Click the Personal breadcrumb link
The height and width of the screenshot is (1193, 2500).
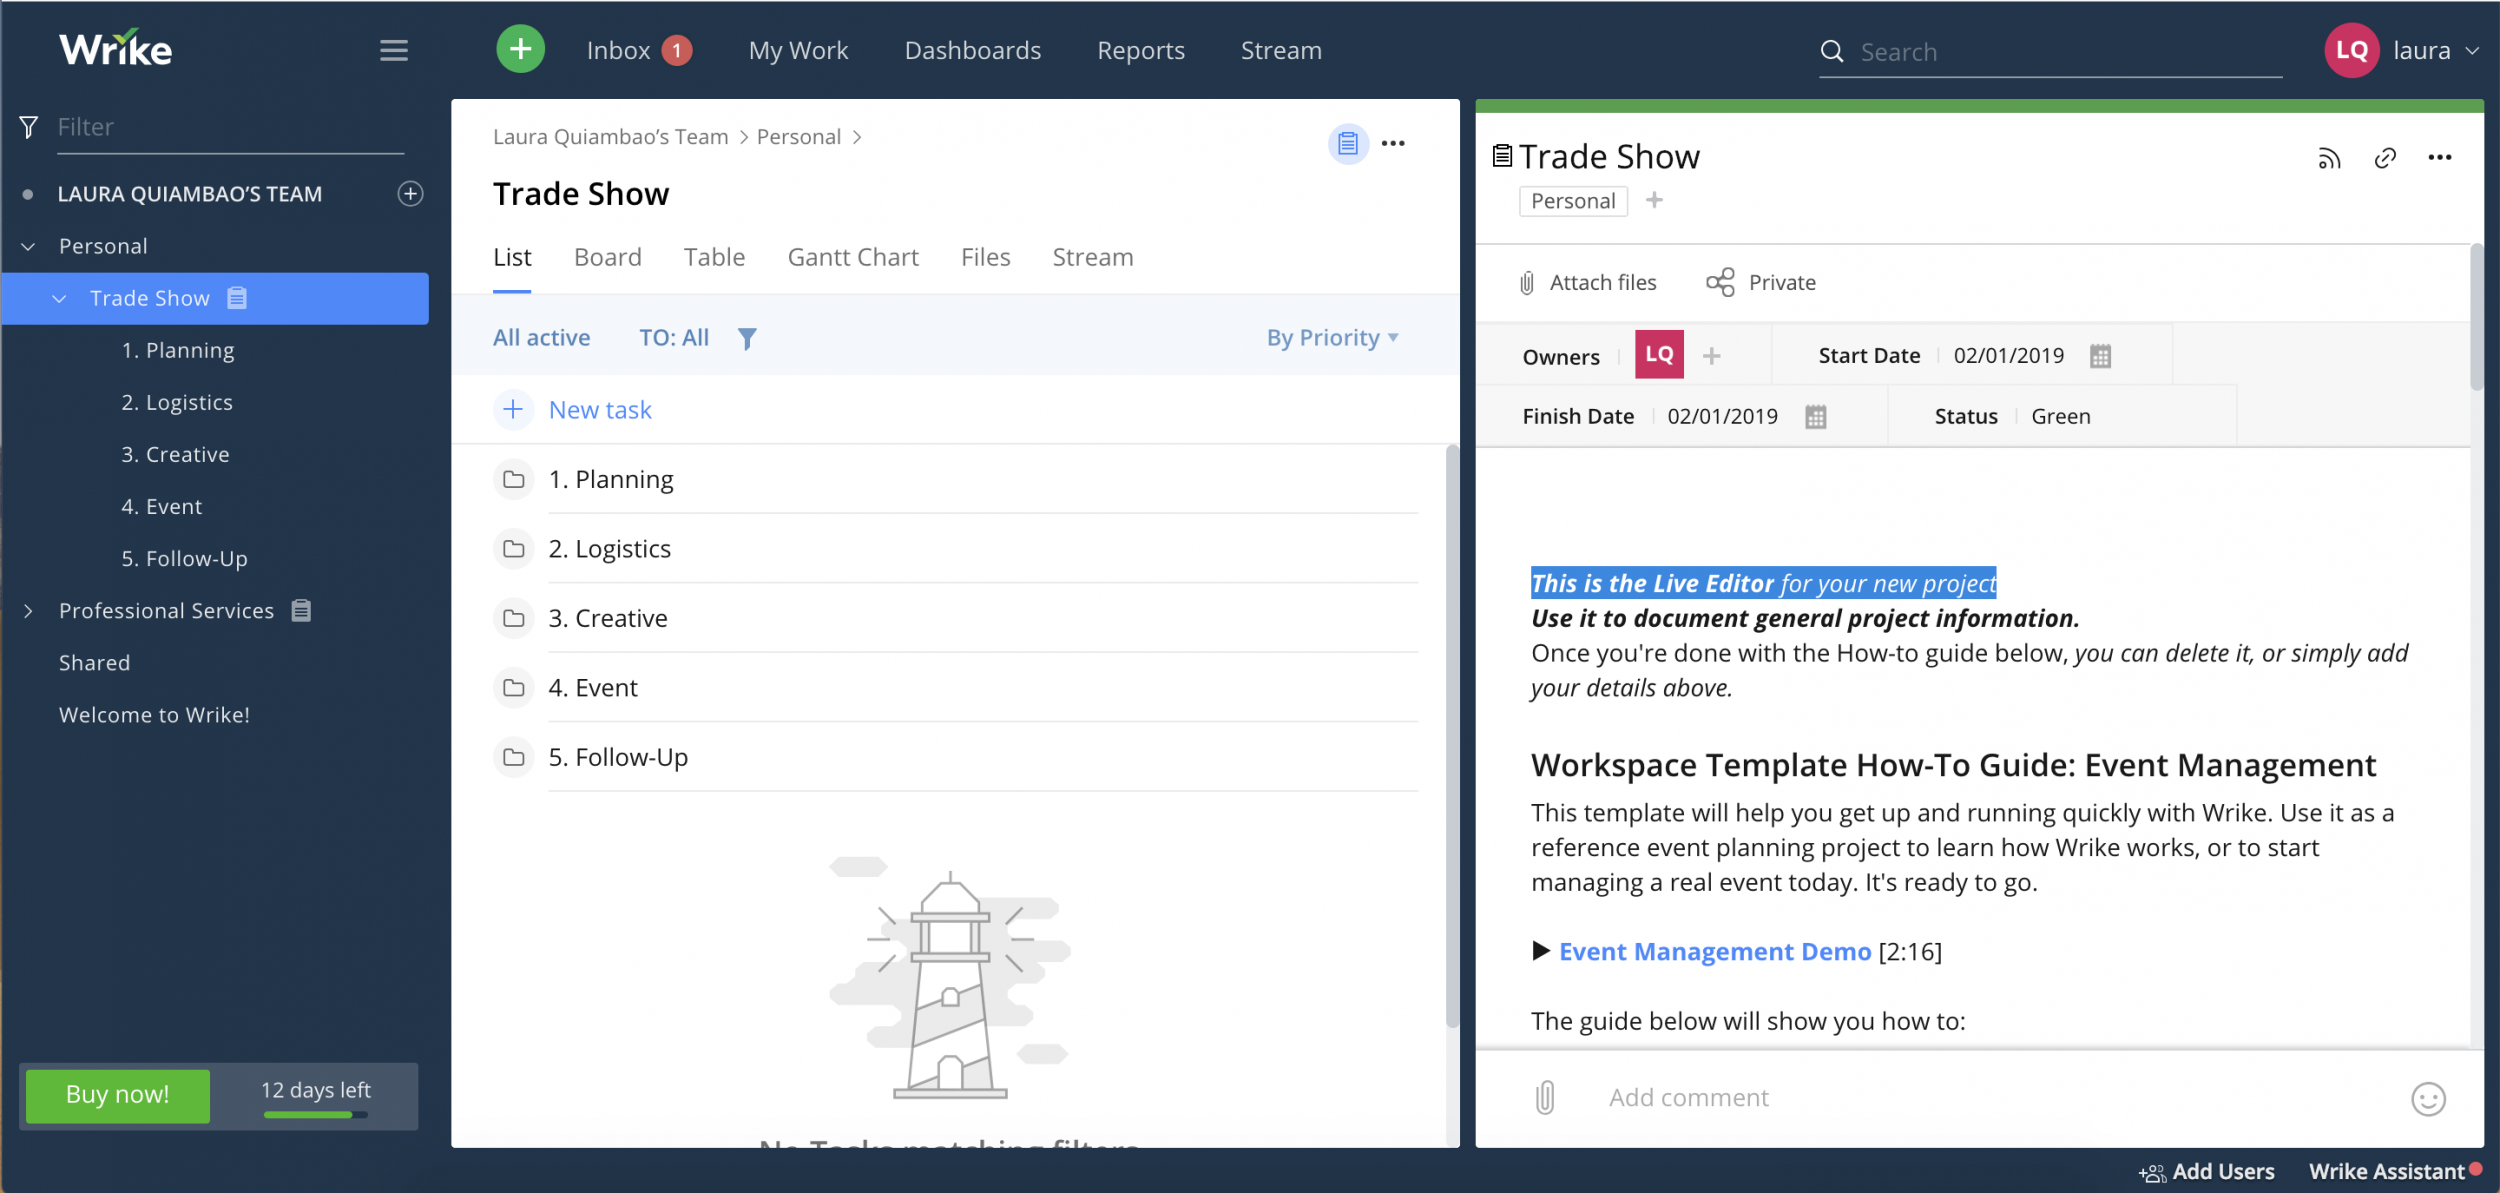coord(798,137)
